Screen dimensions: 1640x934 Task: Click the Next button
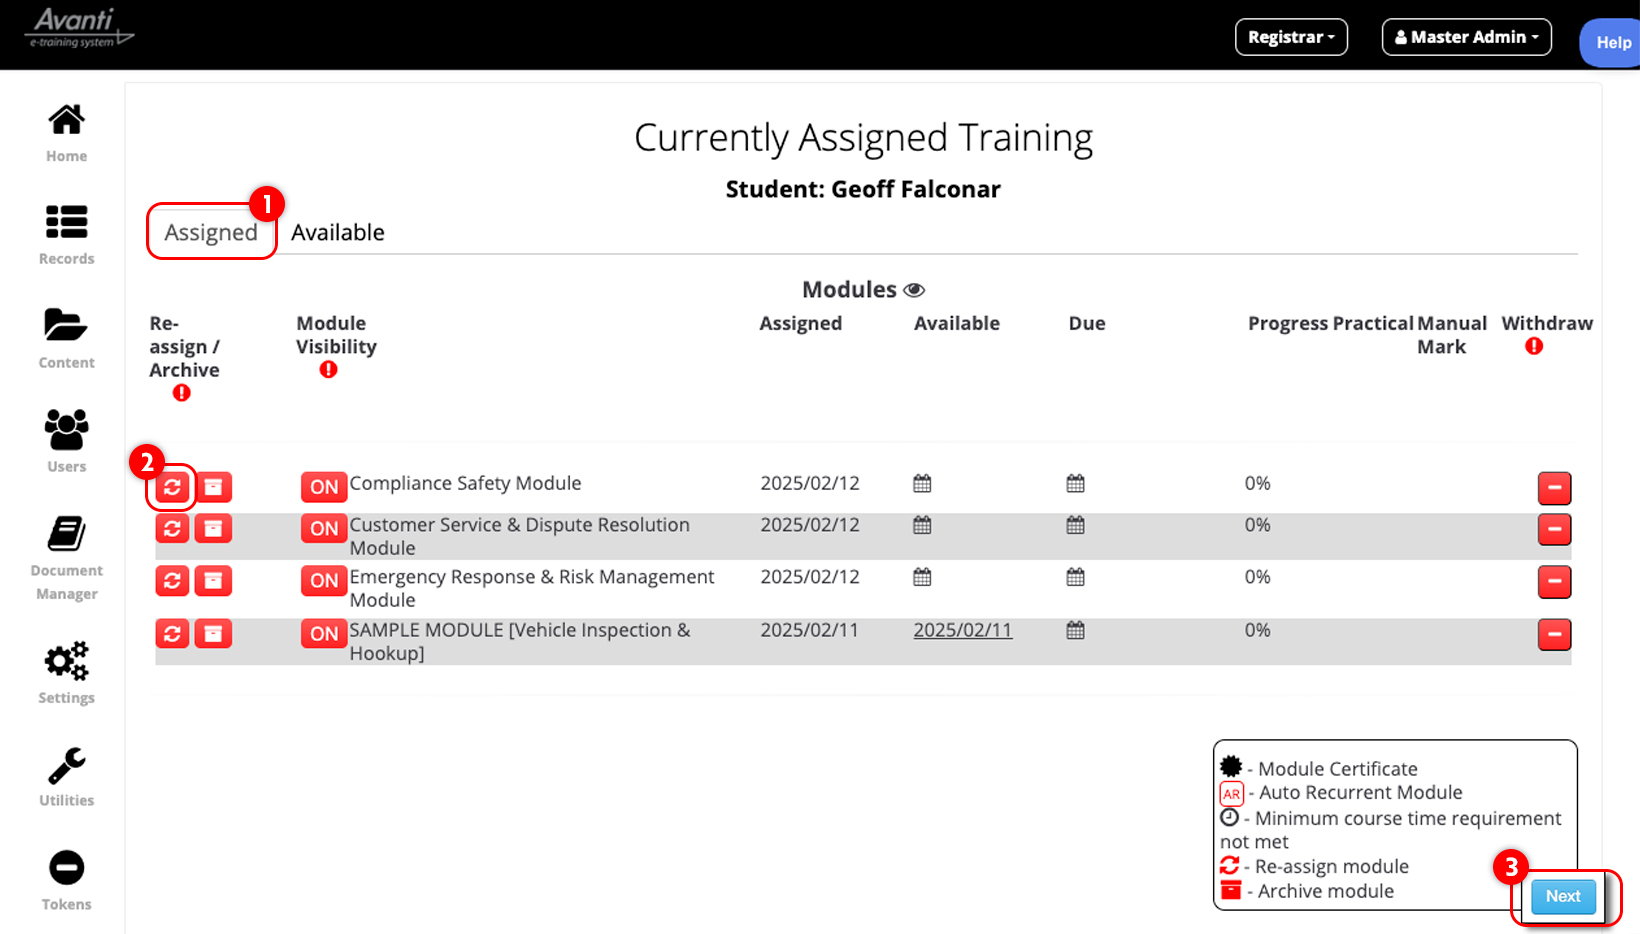coord(1563,896)
